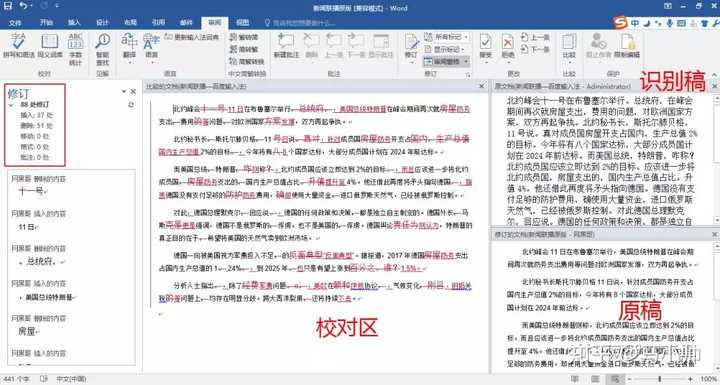
Task: Open Sogou skin shirt icon
Action: pos(704,23)
